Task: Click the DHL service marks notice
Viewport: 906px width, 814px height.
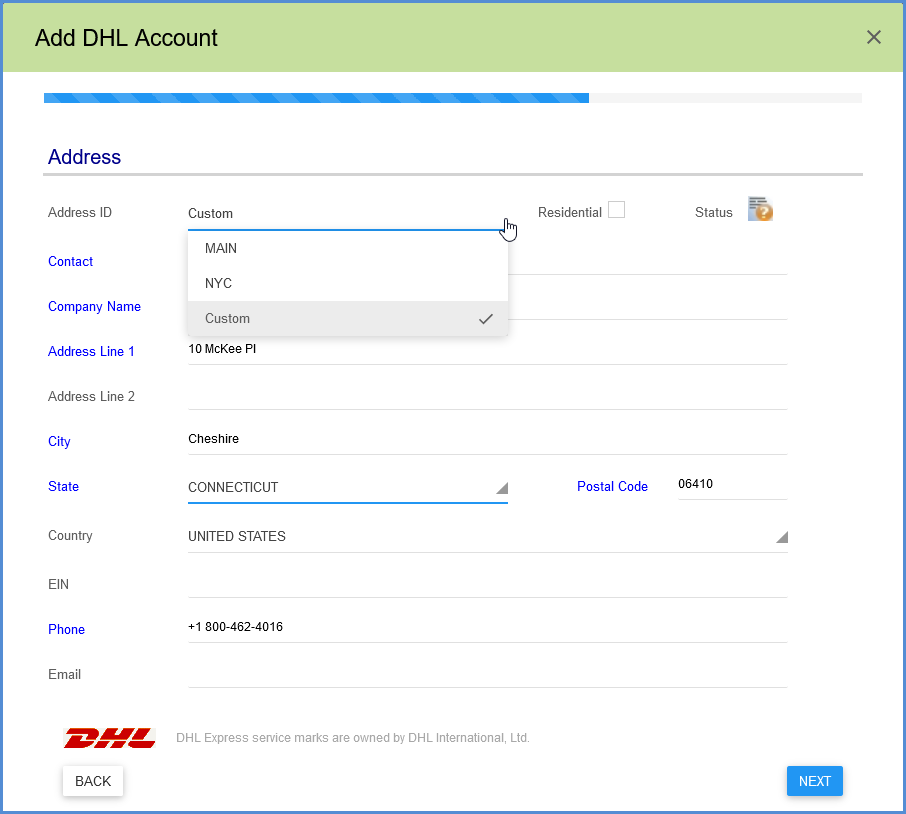Action: point(353,738)
